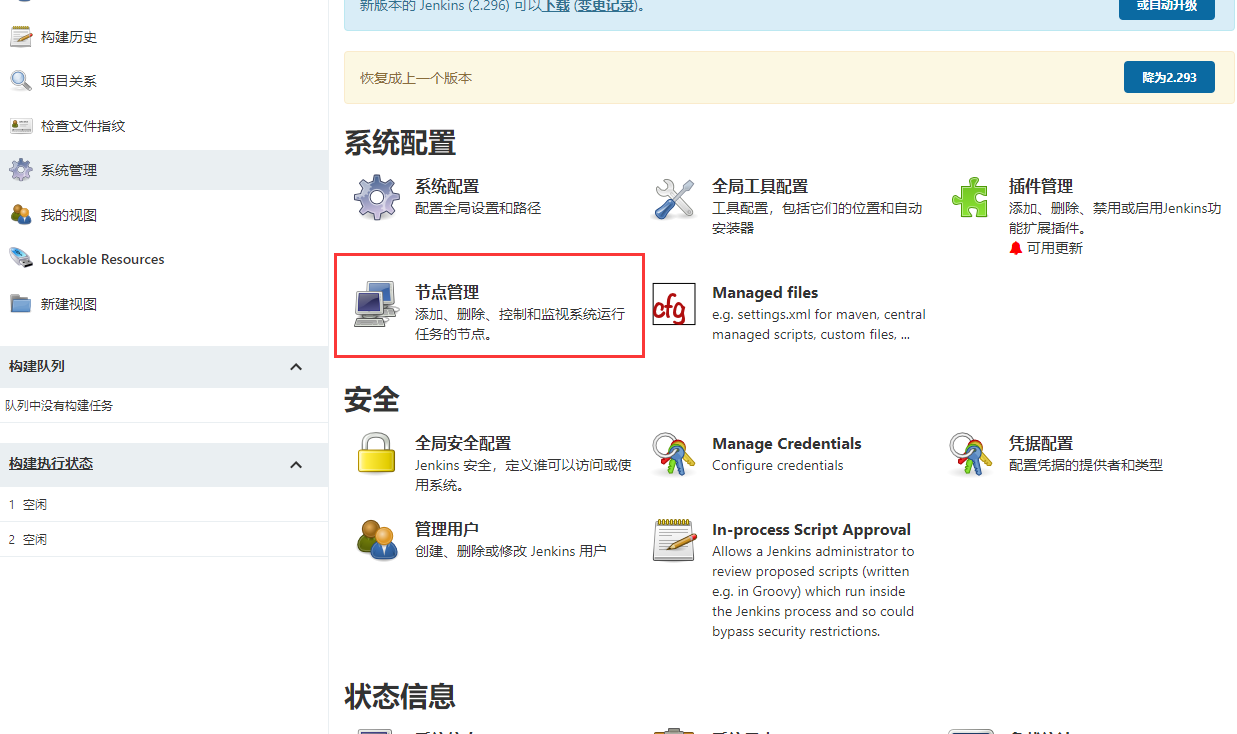The image size is (1237, 734).
Task: Open the 全局安全配置 link
Action: (463, 443)
